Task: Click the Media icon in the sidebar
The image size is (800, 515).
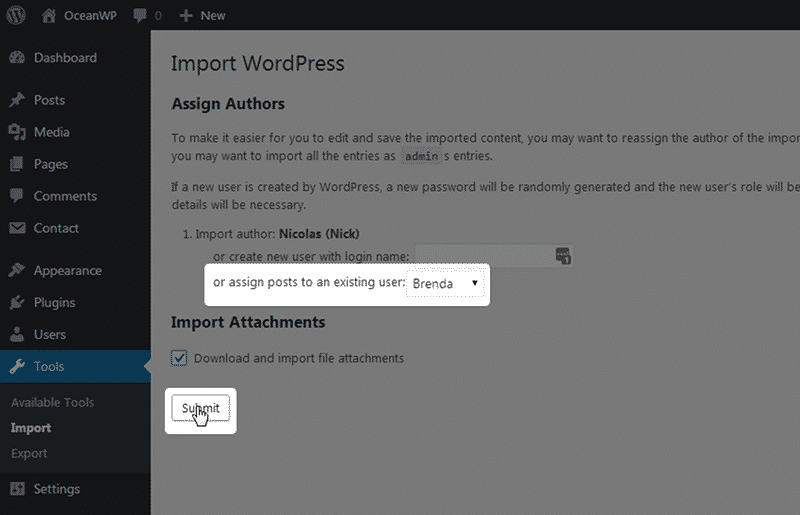Action: point(17,132)
